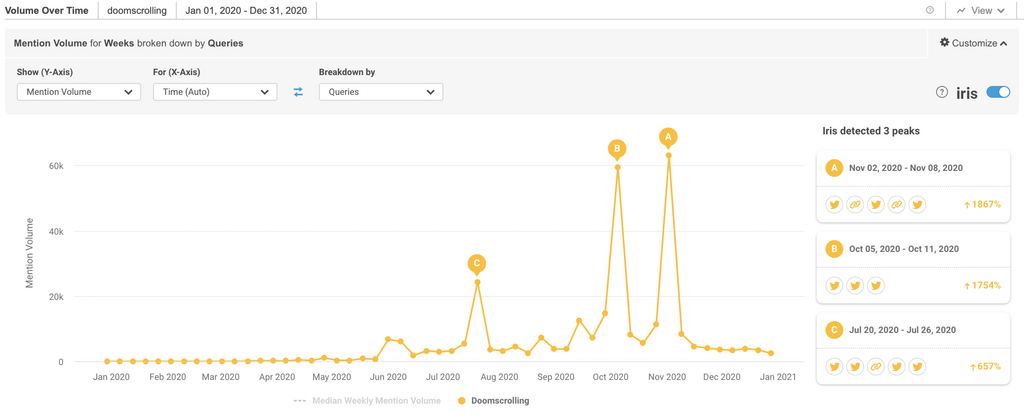Toggle Median Weekly Mention Volume legend entry
This screenshot has height=415, width=1024.
tap(367, 401)
